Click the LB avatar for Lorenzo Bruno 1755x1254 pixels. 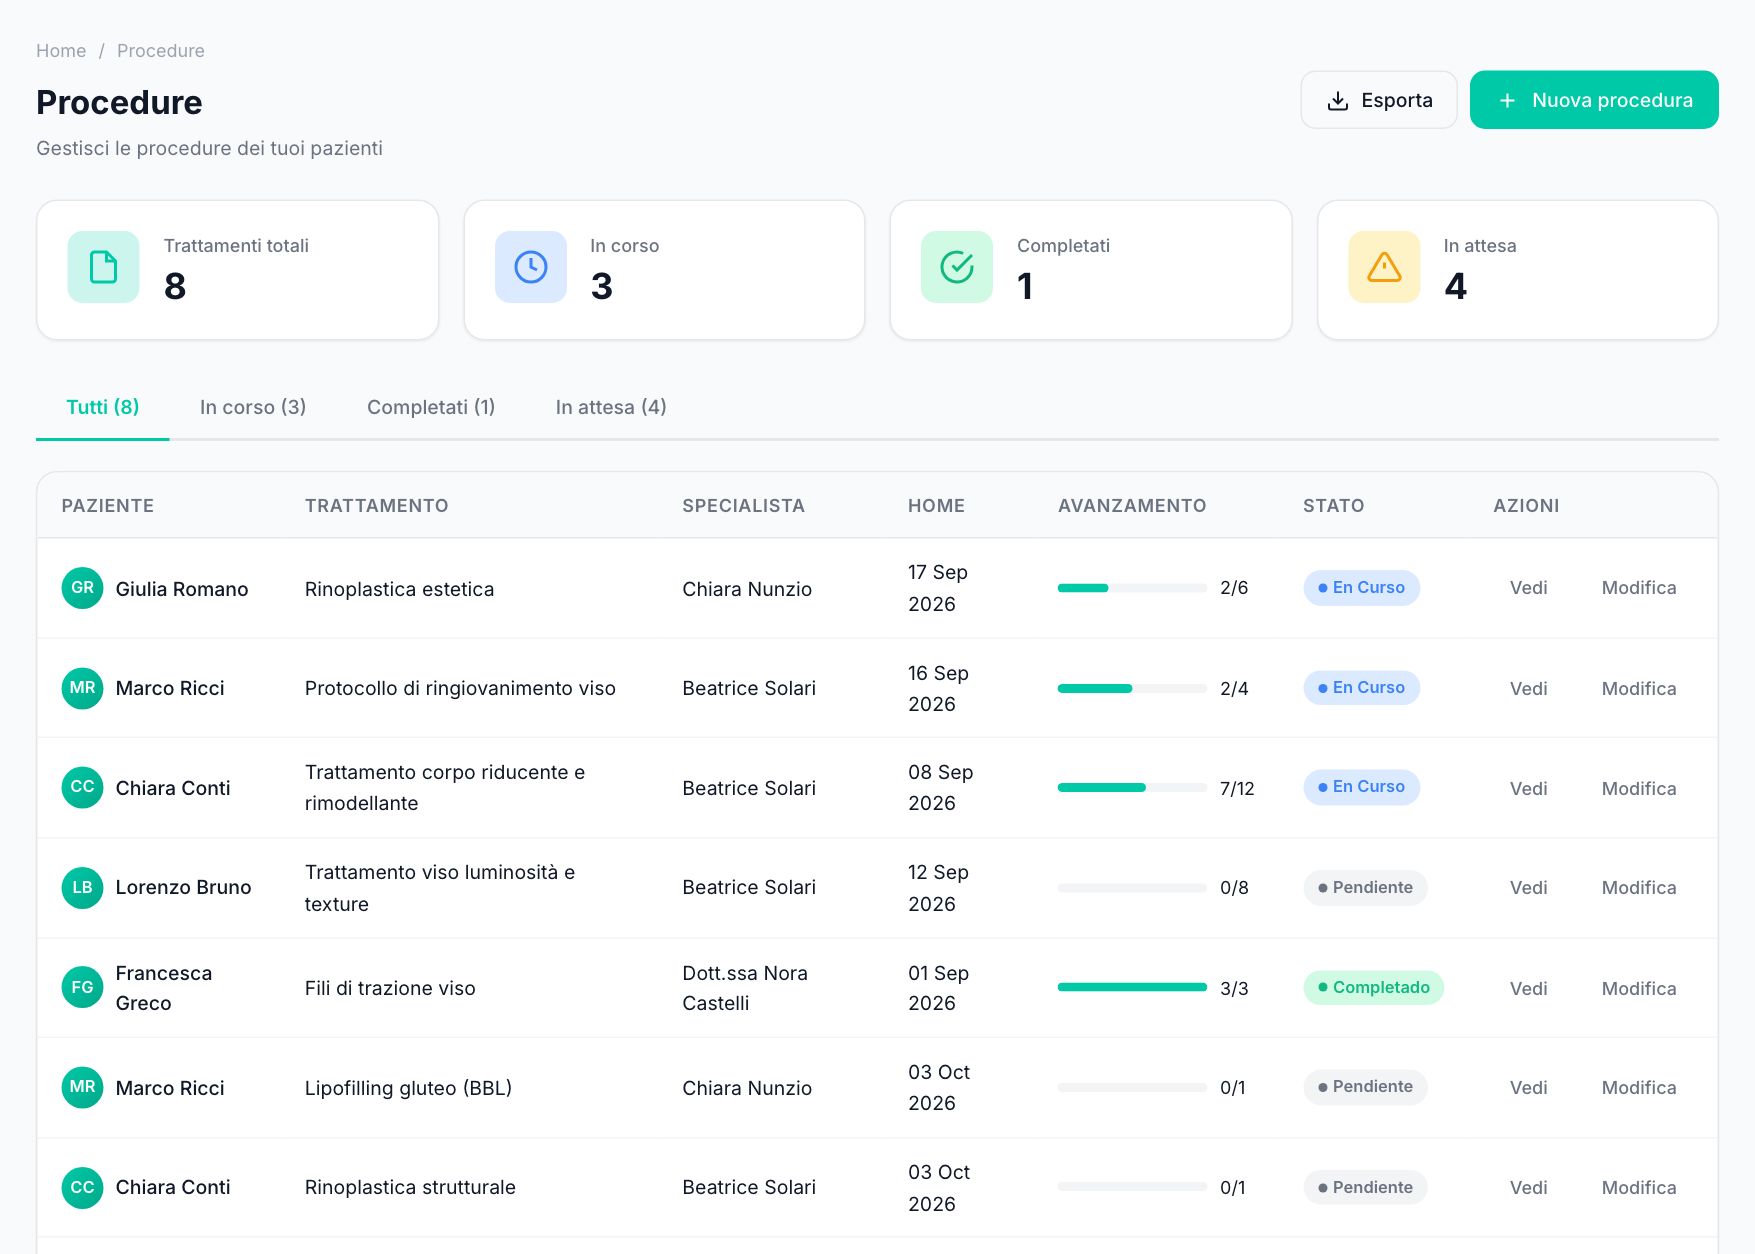82,888
